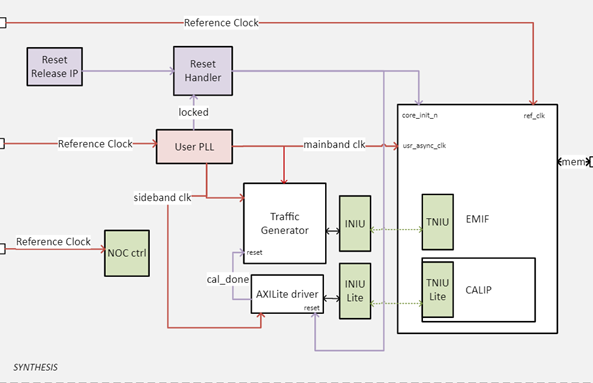
Task: Click the TNIU block inside EMIF
Action: pyautogui.click(x=438, y=222)
